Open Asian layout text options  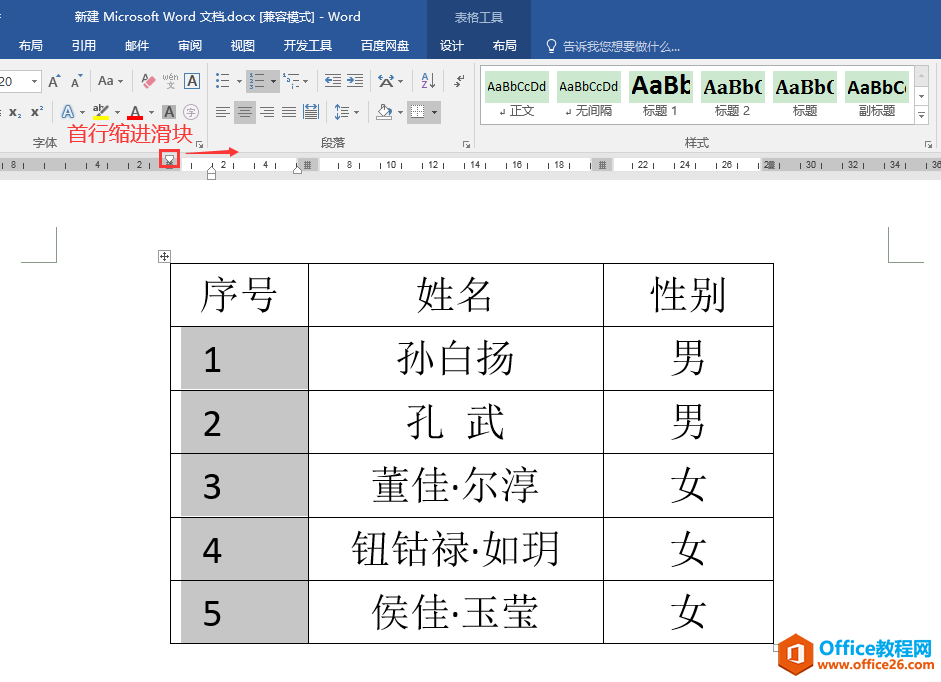(x=386, y=81)
